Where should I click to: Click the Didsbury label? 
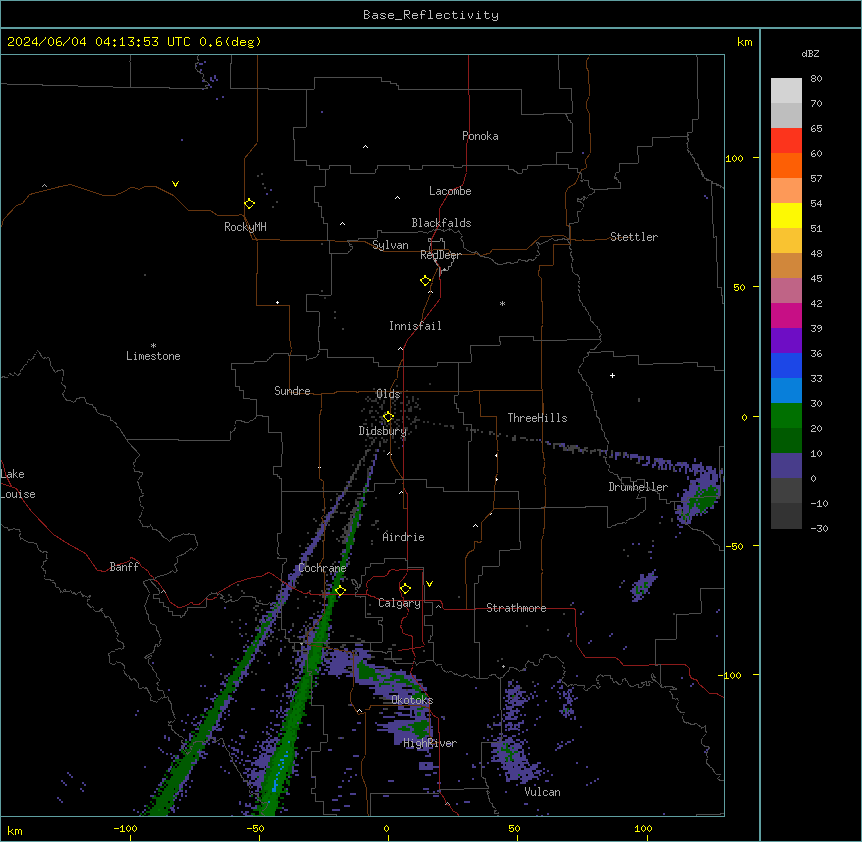383,431
